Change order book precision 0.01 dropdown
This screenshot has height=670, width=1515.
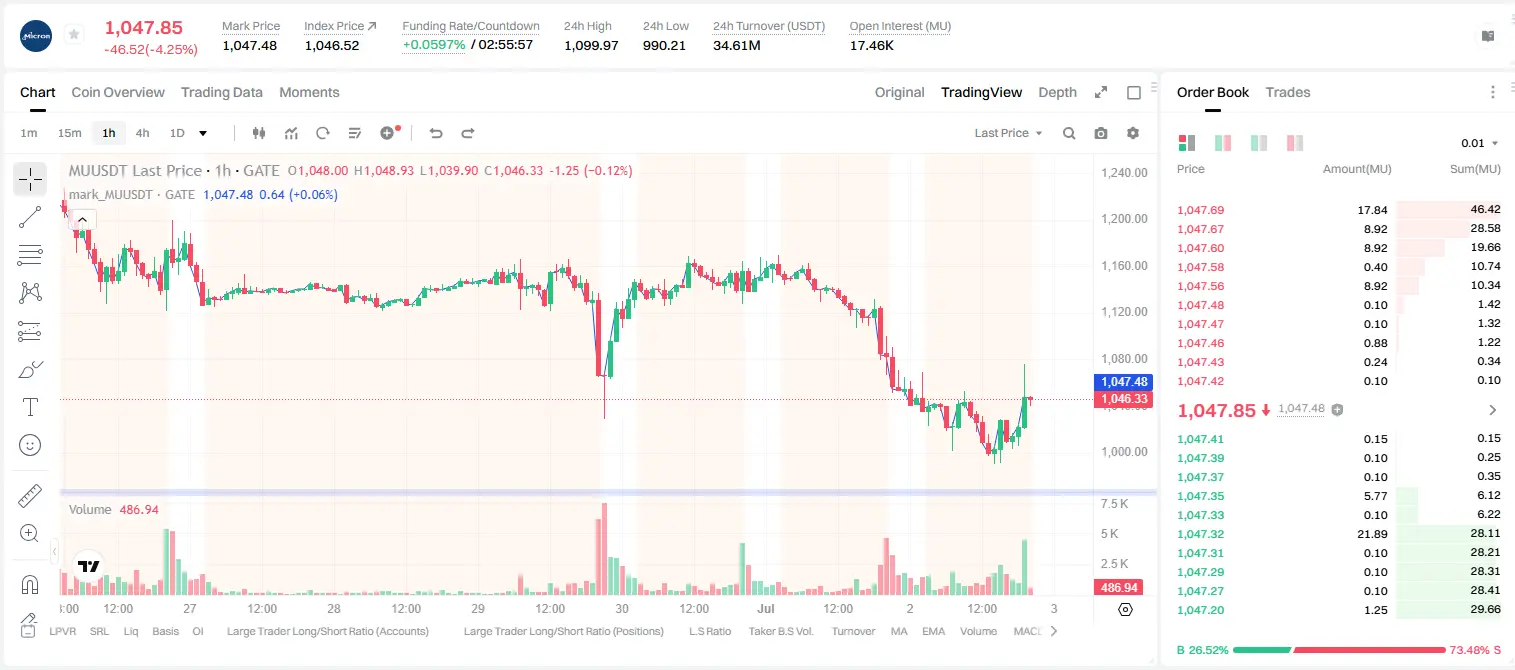click(x=1480, y=143)
